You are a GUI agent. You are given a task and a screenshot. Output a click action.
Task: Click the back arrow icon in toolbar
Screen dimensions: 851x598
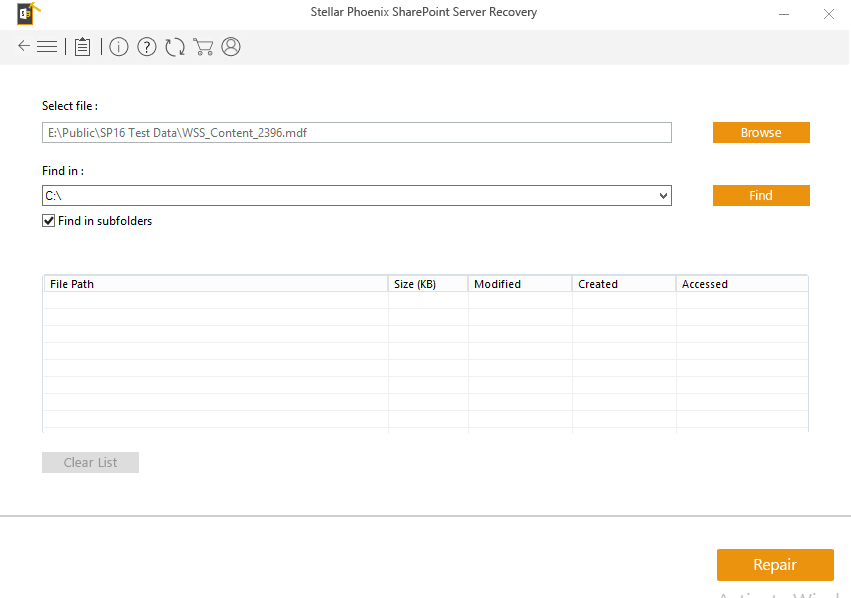tap(24, 46)
